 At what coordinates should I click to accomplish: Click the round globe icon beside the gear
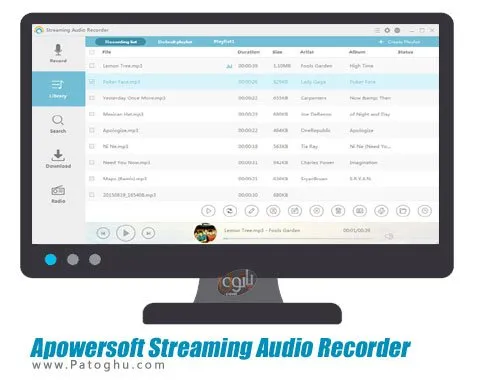pos(397,30)
